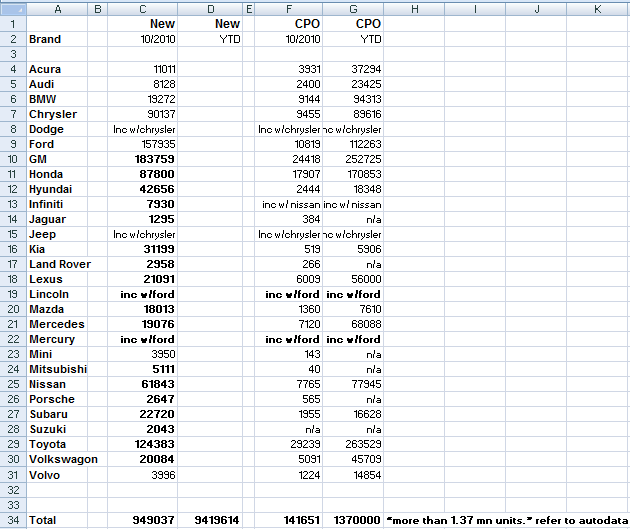
Task: Click the Mazda brand cell
Action: [57, 309]
